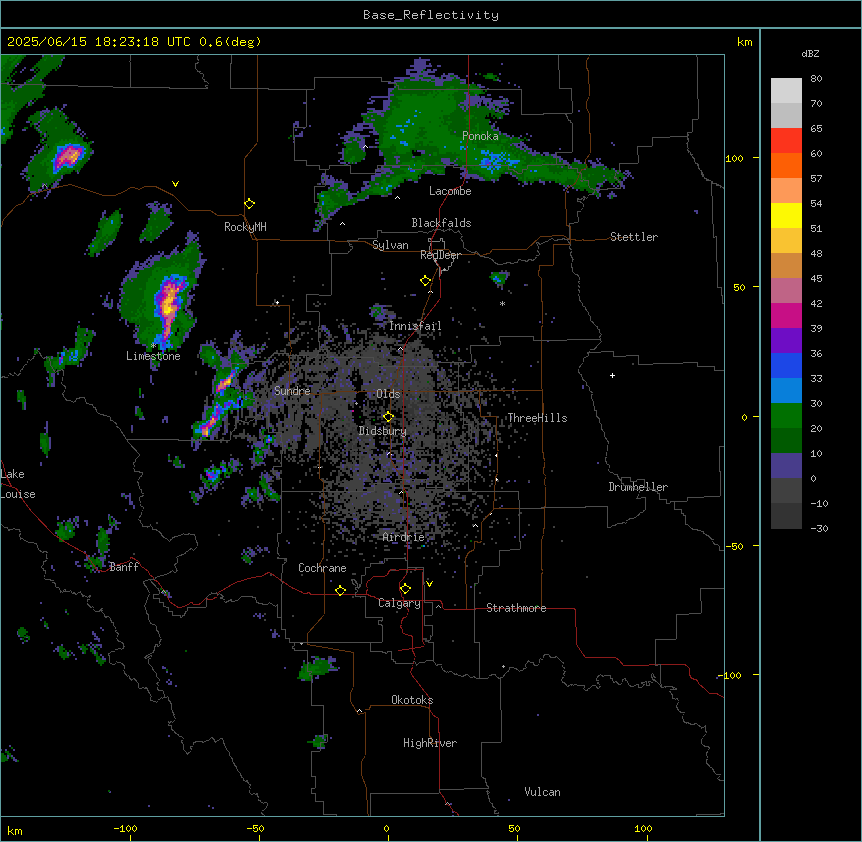The image size is (862, 842).
Task: Click the Limestone label
Action: click(x=153, y=356)
